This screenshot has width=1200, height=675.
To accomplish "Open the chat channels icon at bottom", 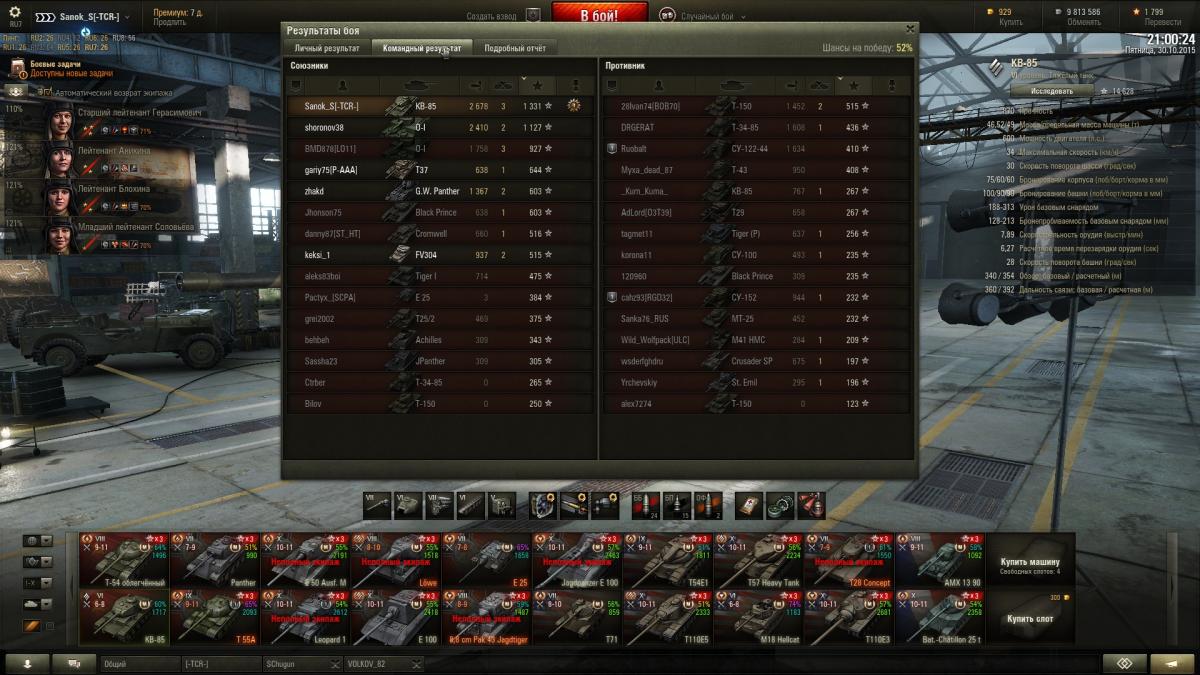I will tap(74, 664).
